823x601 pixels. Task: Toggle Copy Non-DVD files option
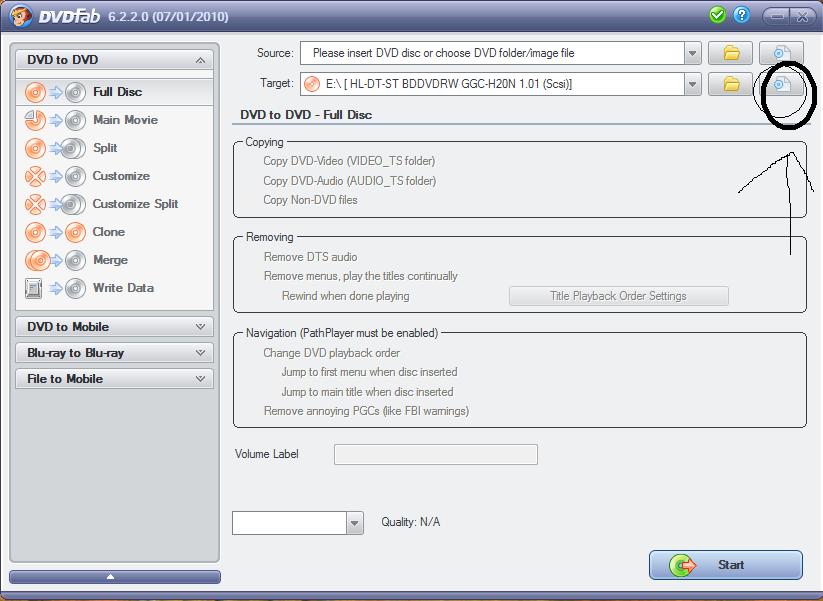tap(310, 200)
